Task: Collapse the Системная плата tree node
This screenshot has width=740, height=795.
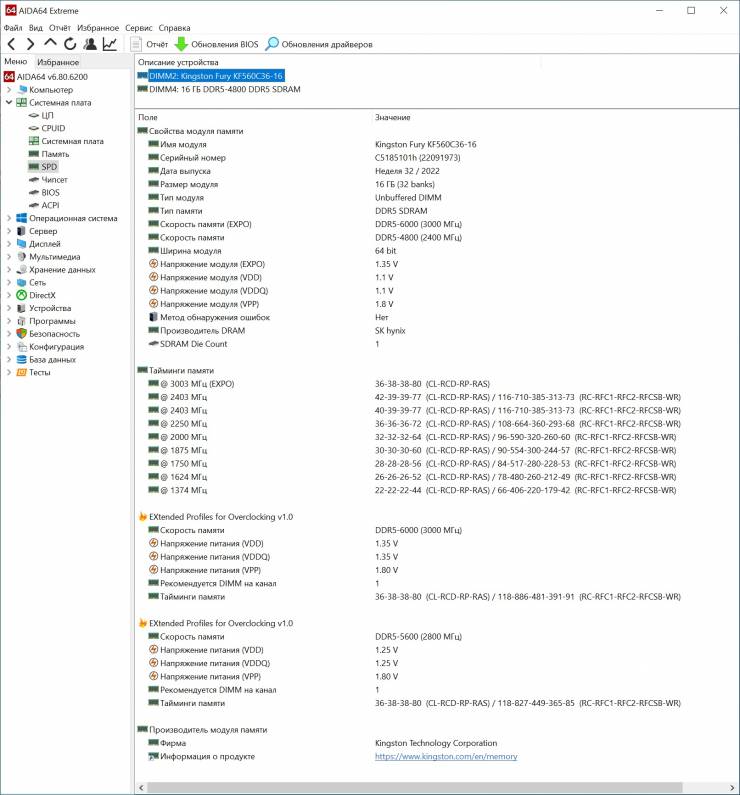Action: 9,102
